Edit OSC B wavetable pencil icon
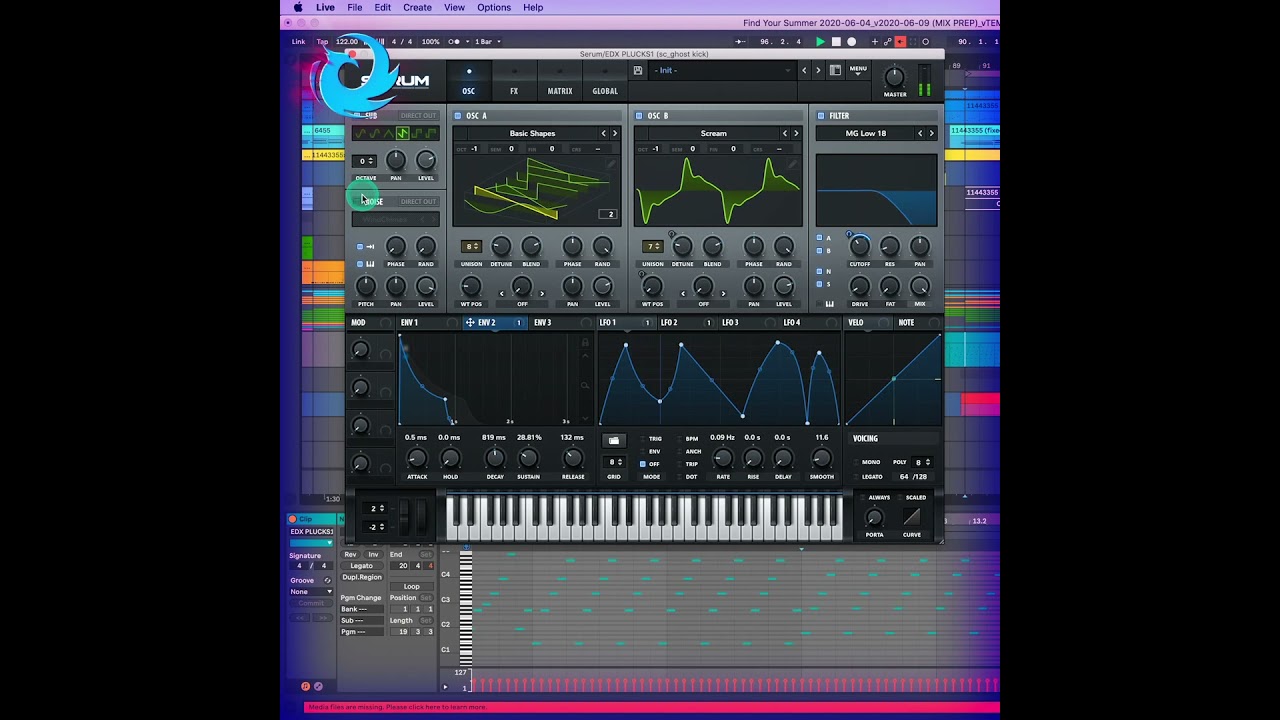This screenshot has height=720, width=1280. click(x=793, y=165)
